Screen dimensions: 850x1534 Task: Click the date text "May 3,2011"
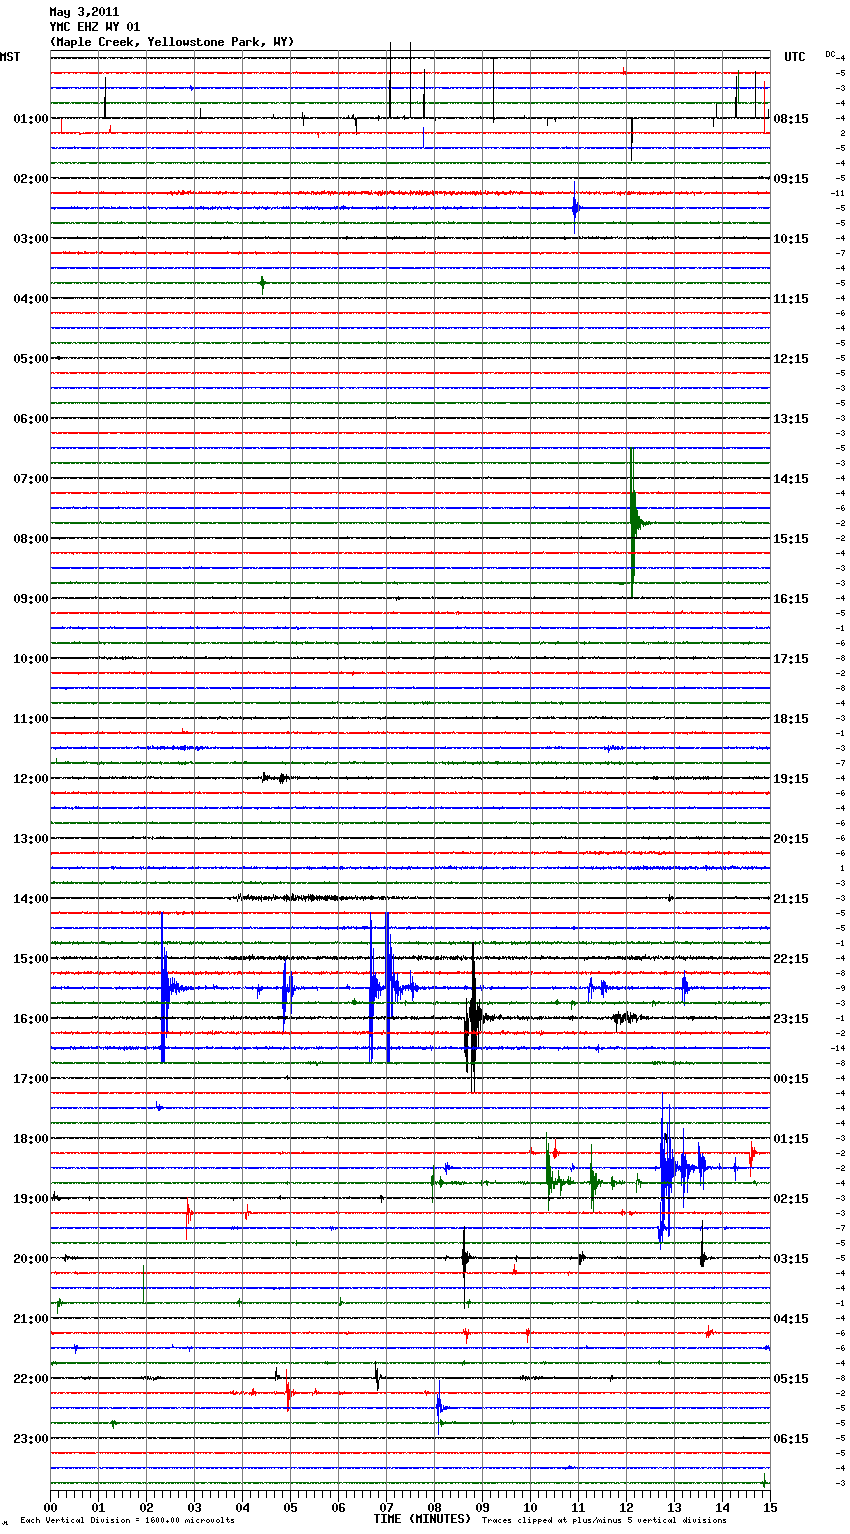(84, 12)
